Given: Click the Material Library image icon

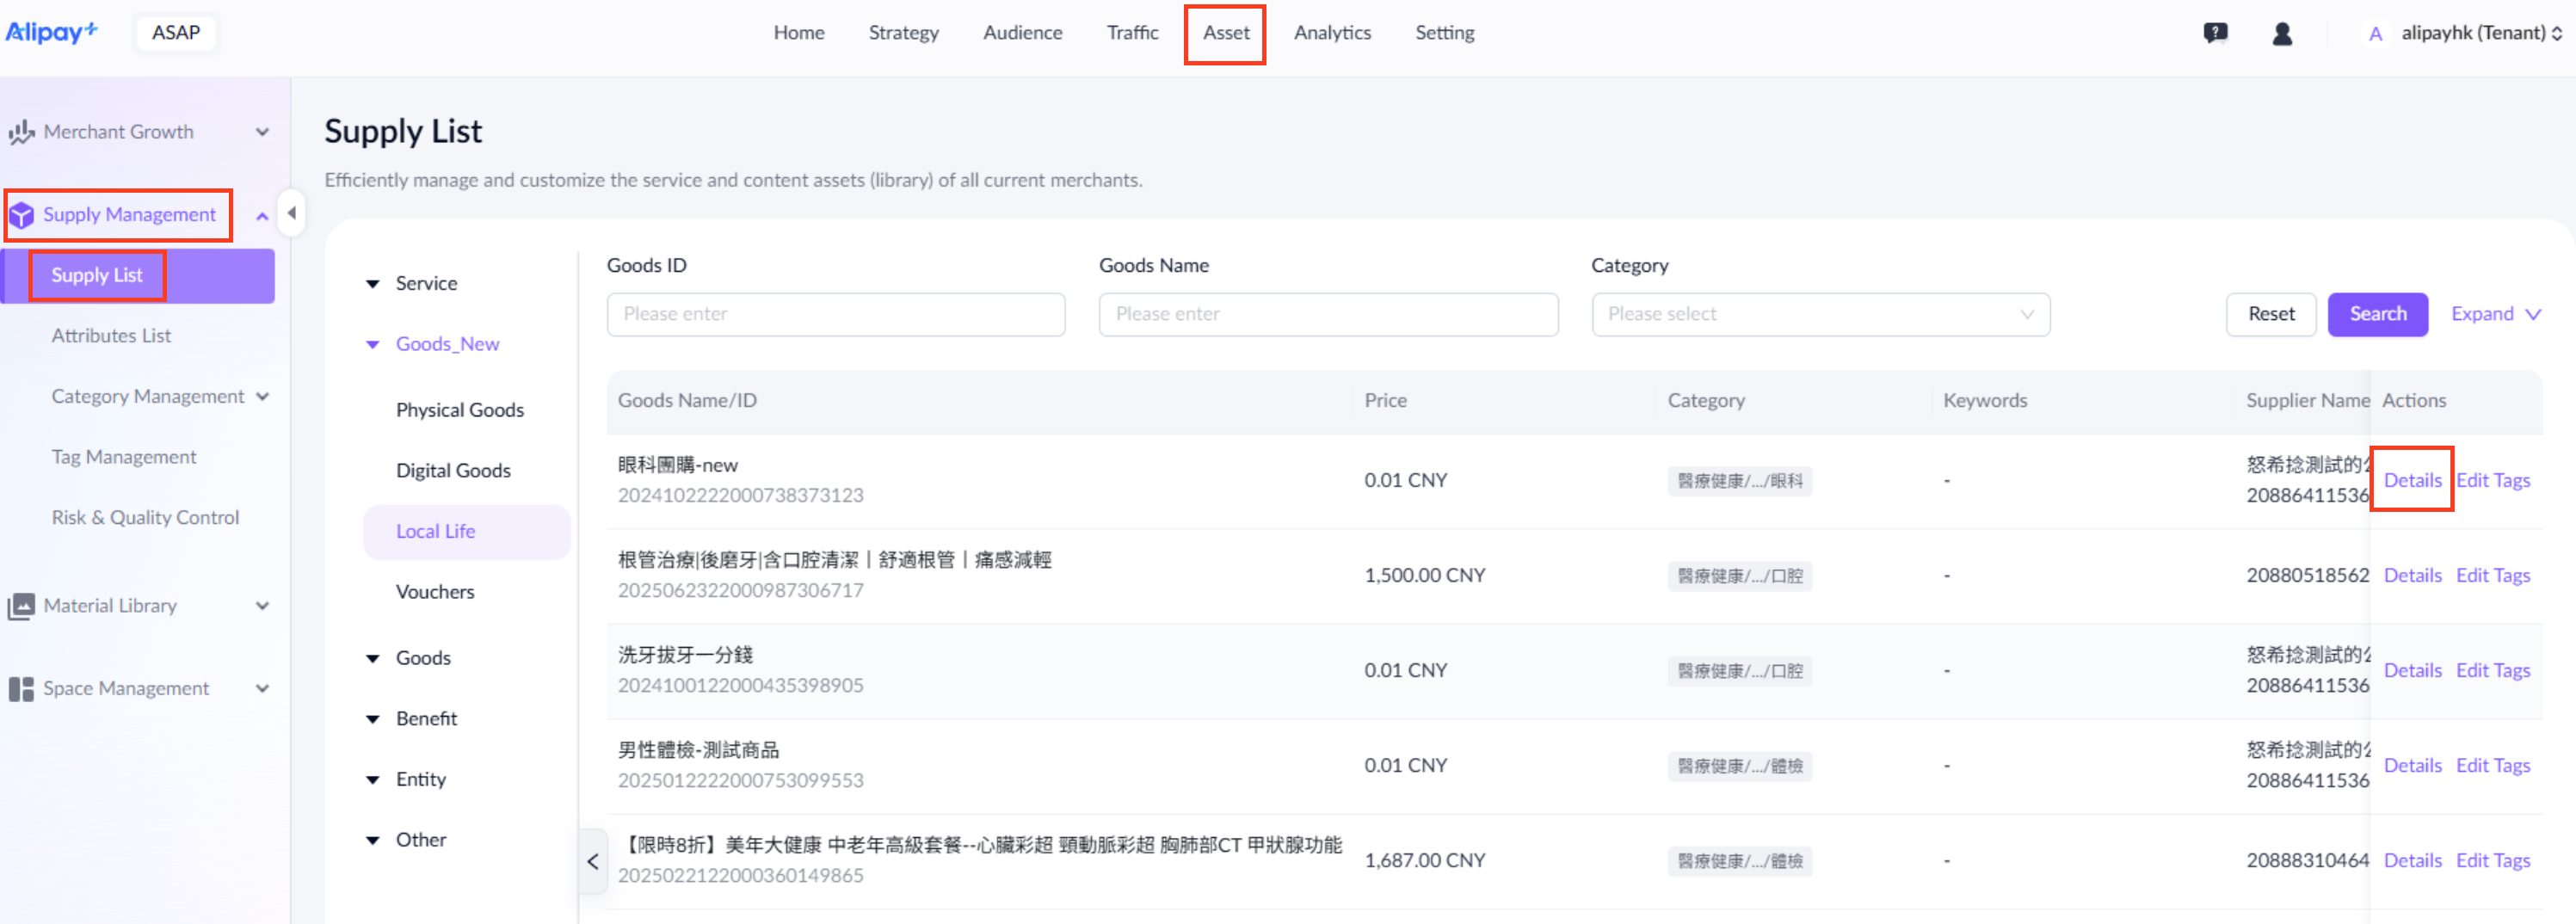Looking at the screenshot, I should [x=21, y=606].
